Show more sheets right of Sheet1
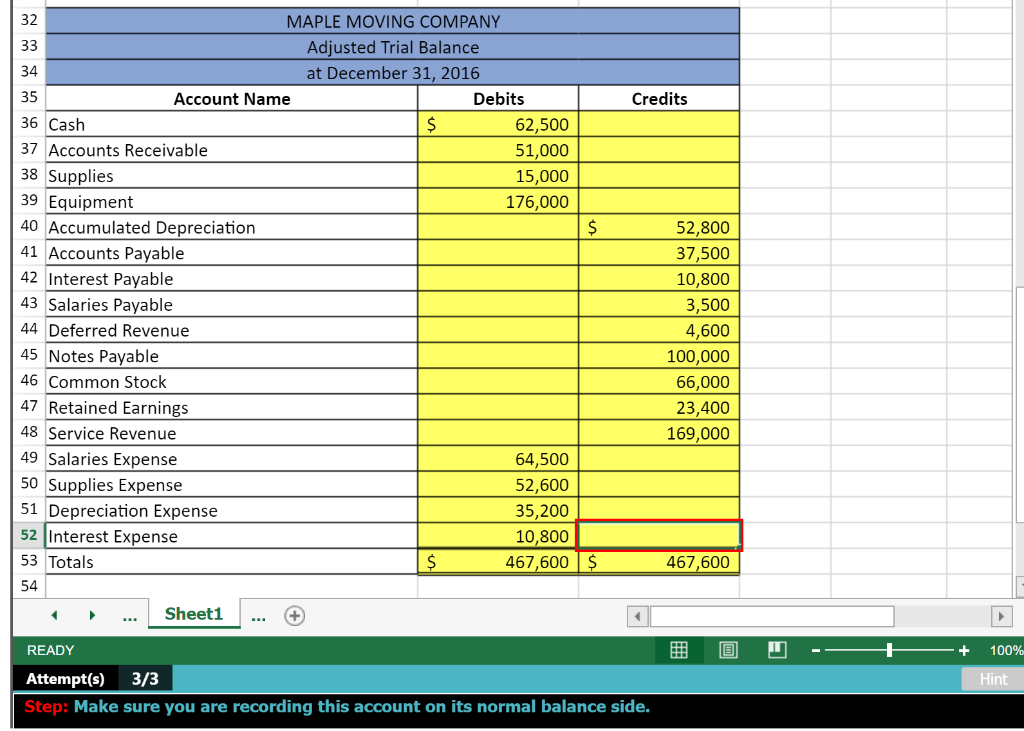The height and width of the screenshot is (731, 1024). [x=259, y=616]
